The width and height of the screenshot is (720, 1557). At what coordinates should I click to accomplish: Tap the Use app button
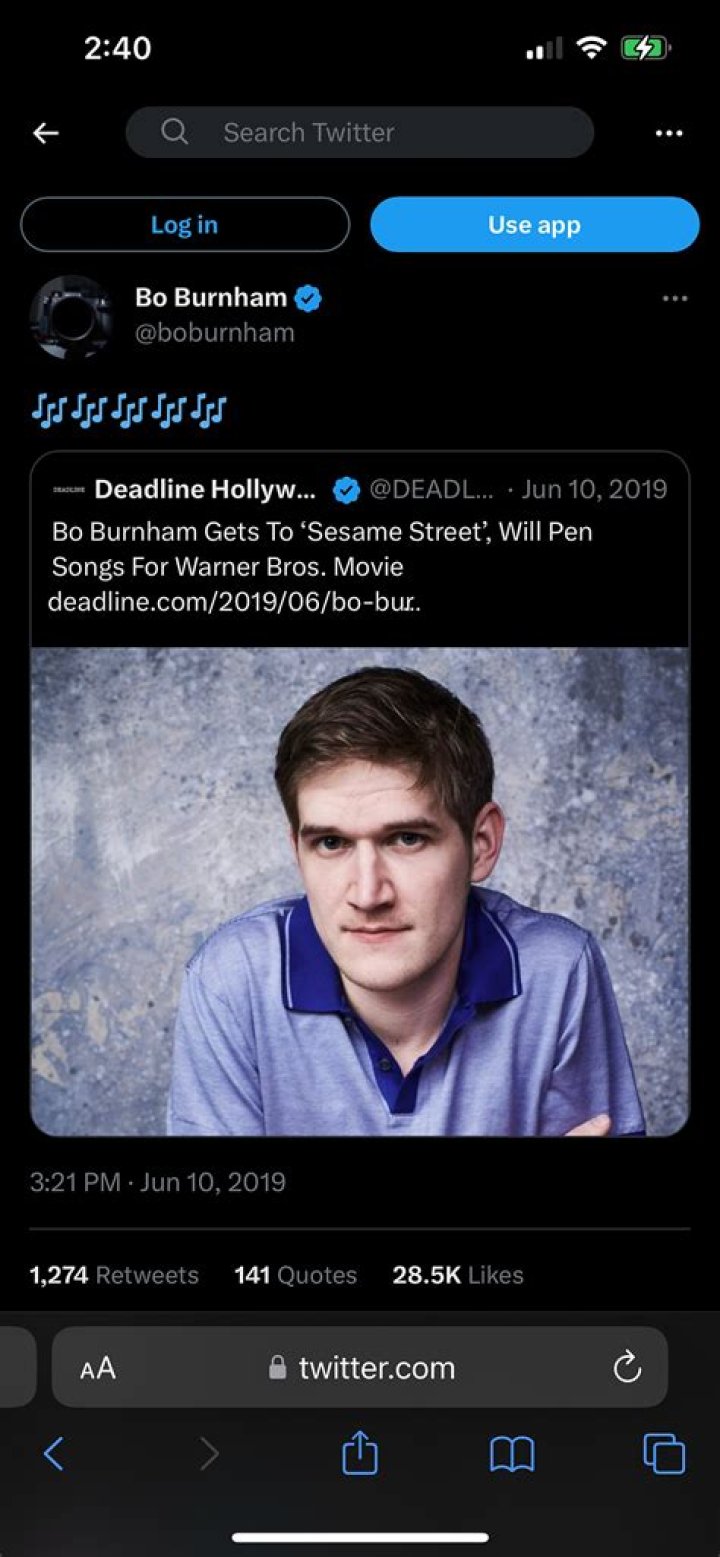534,224
